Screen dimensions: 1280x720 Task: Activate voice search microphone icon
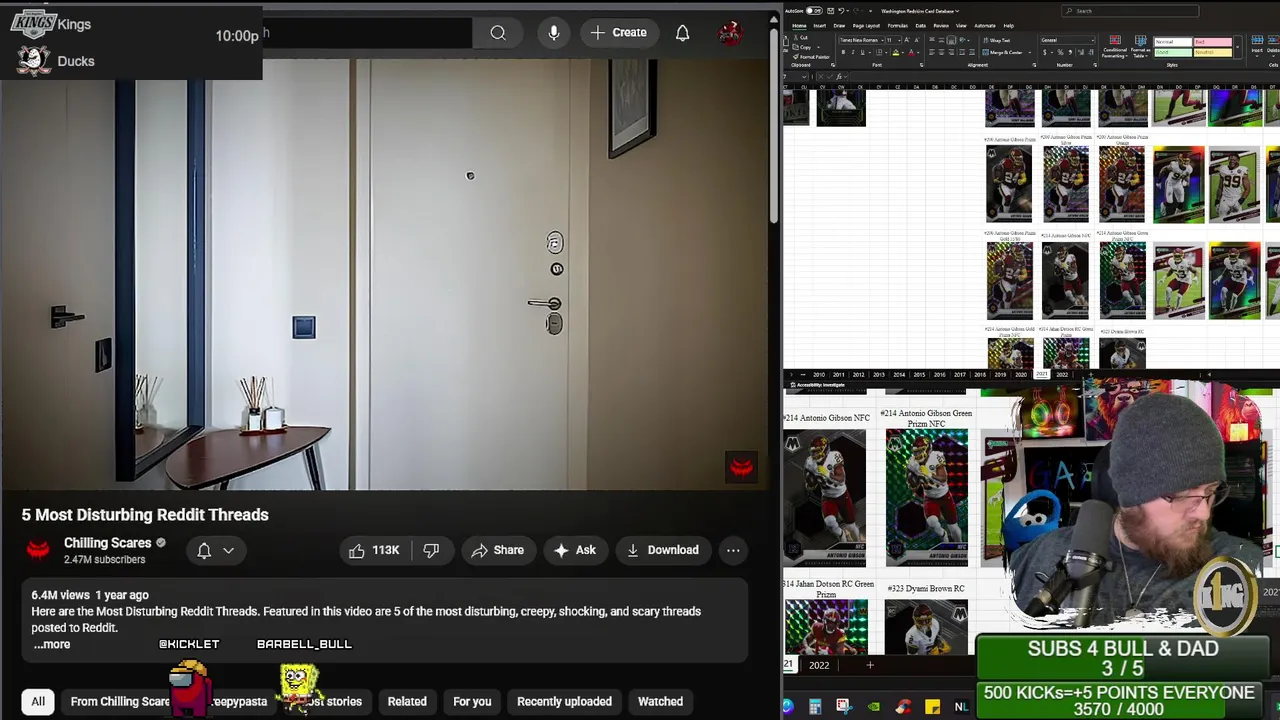pos(553,32)
